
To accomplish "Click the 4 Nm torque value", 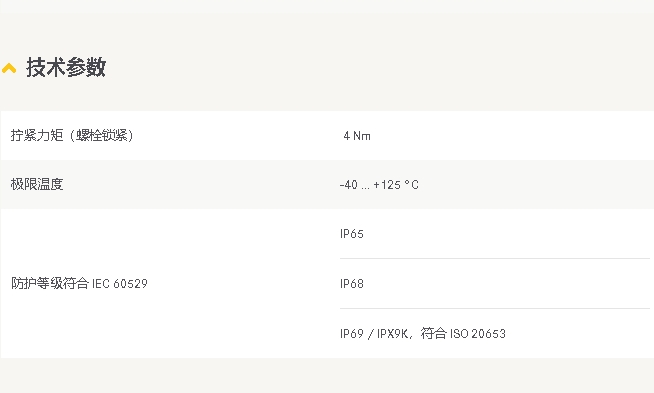I will (357, 136).
